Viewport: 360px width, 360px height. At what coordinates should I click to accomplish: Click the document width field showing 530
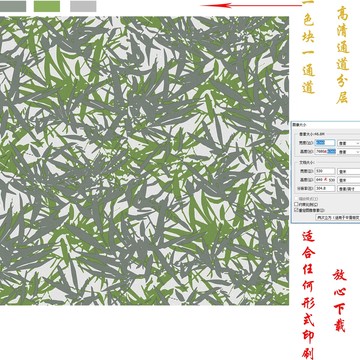click(x=325, y=171)
